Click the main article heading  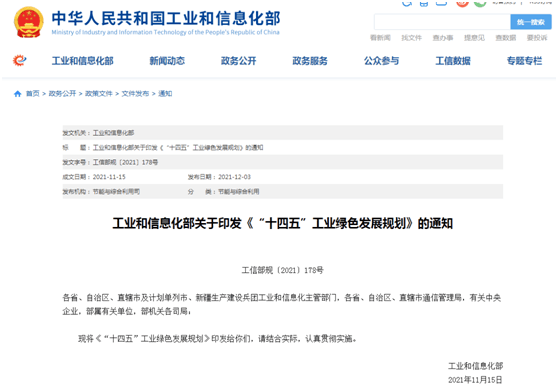[283, 224]
